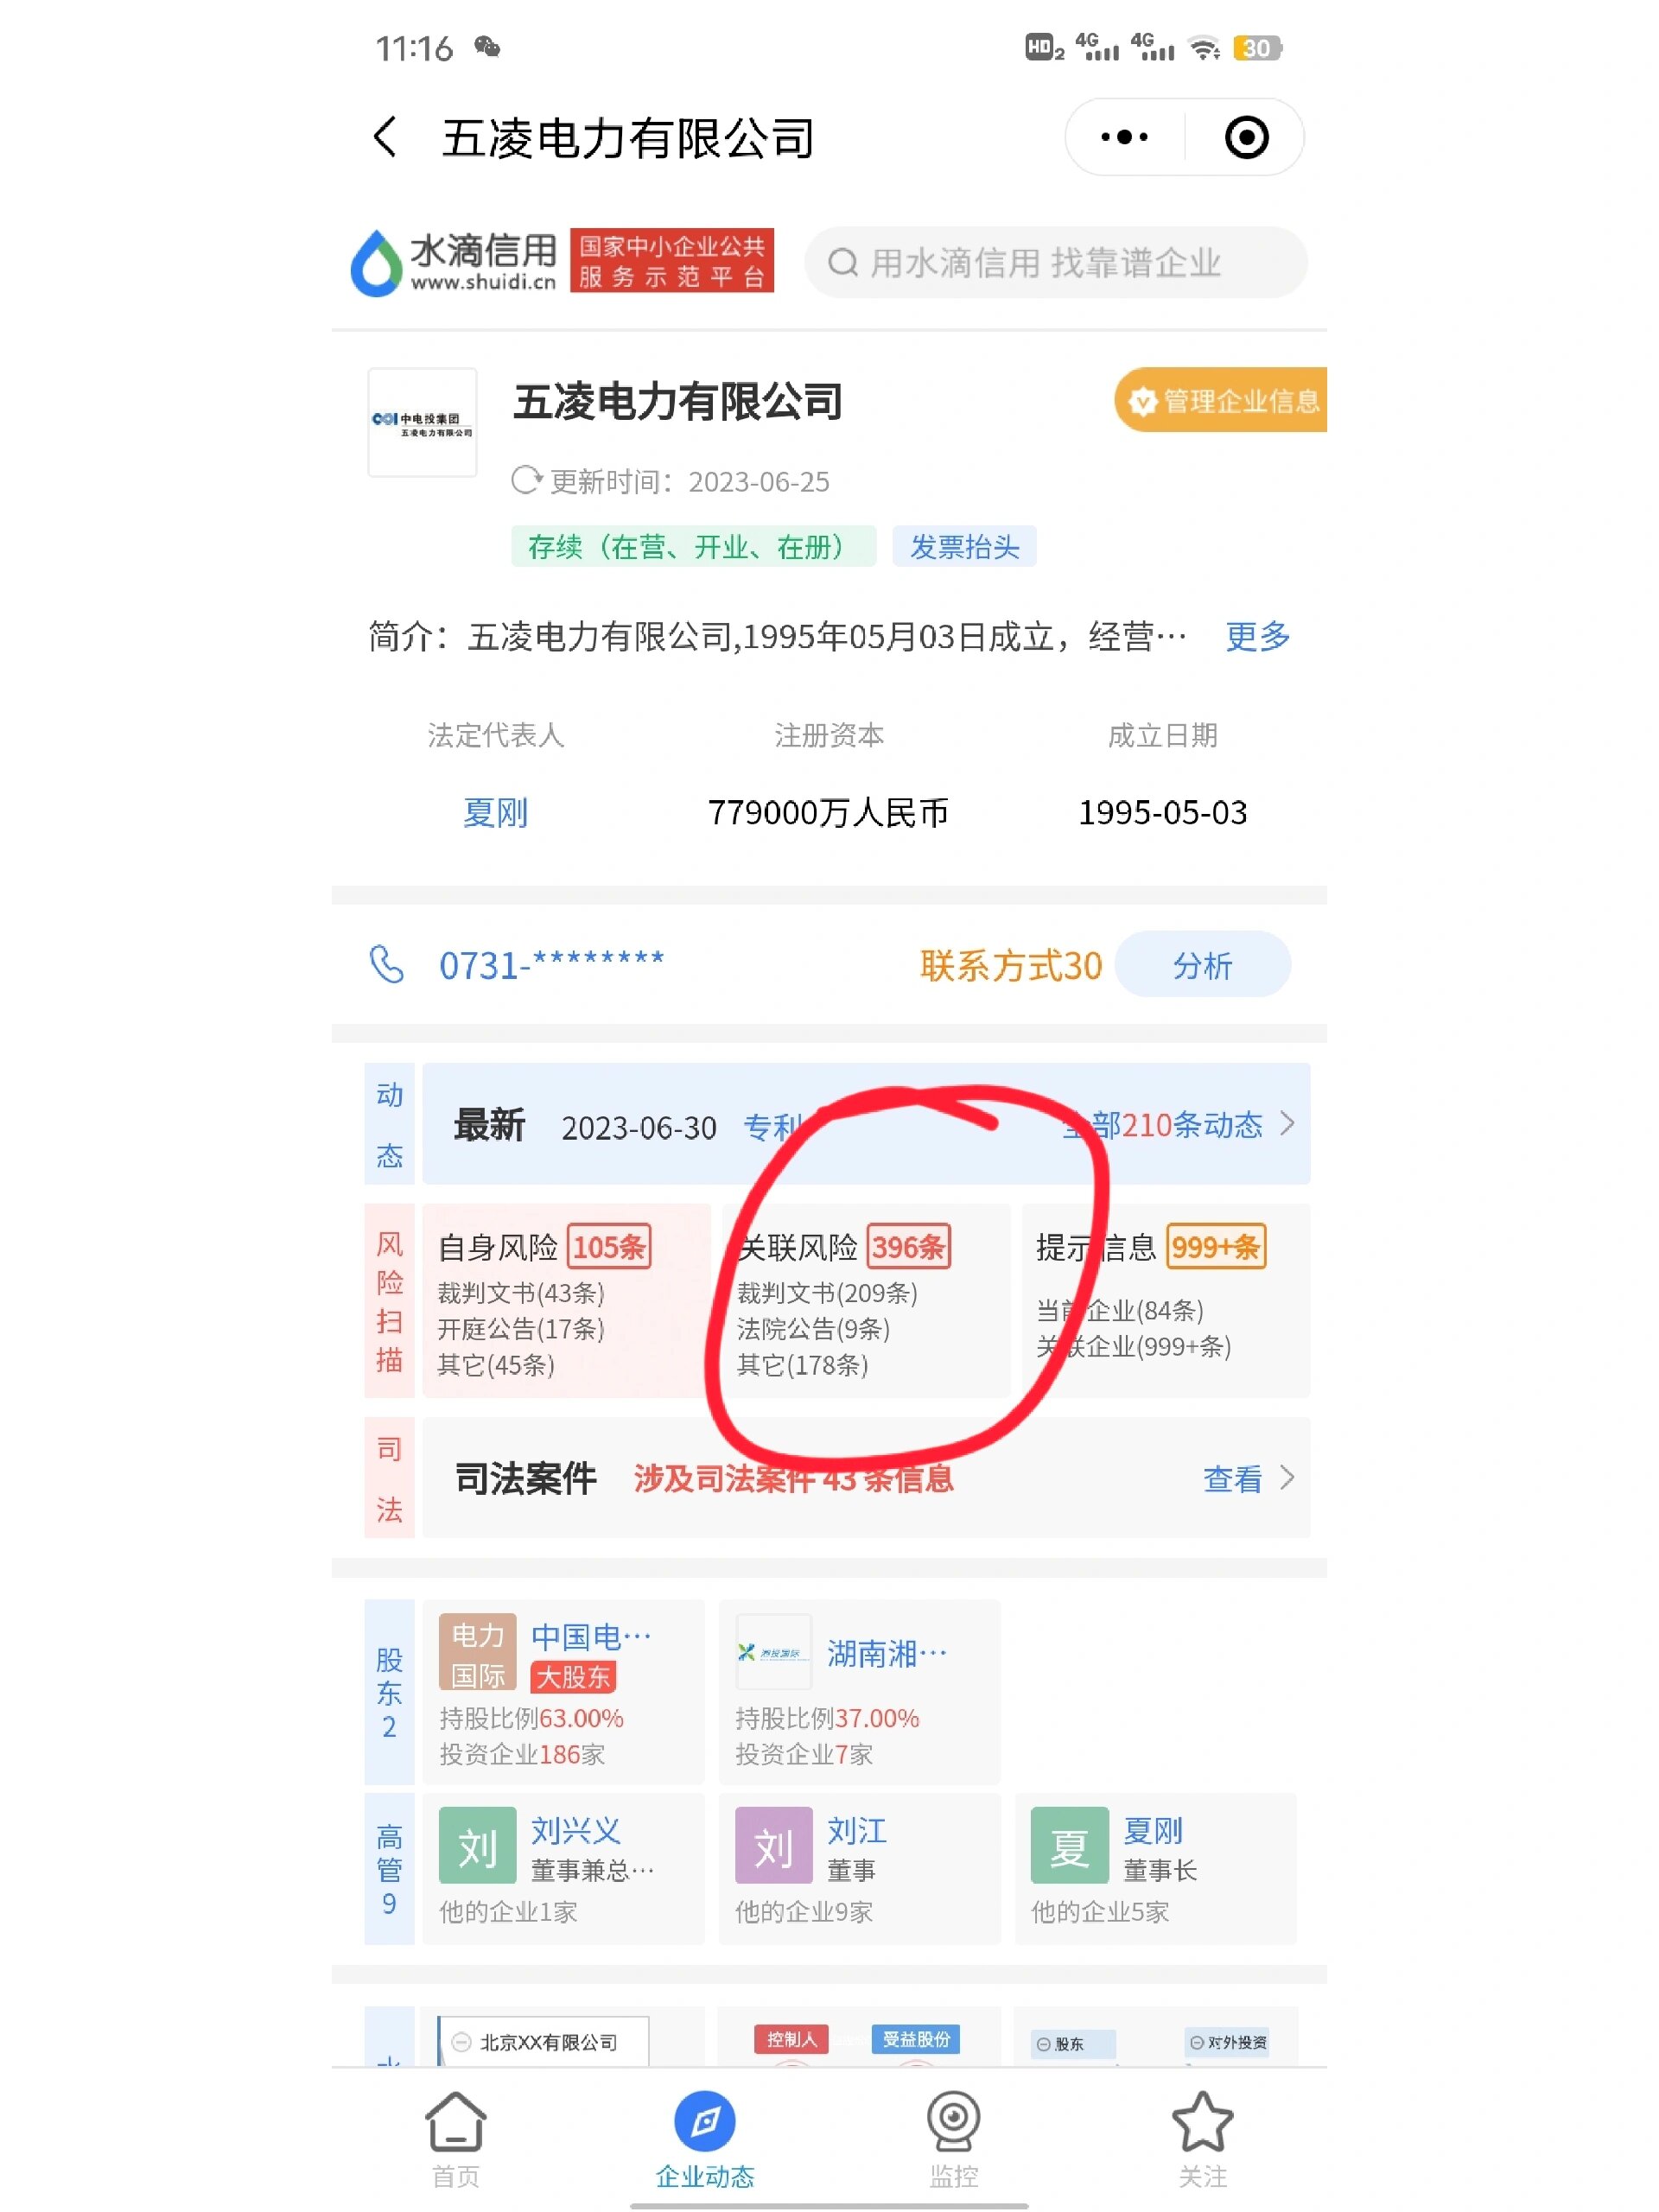Open 股东 对外投资 chart thumbnail
Image resolution: width=1659 pixels, height=2212 pixels.
click(x=1155, y=2036)
